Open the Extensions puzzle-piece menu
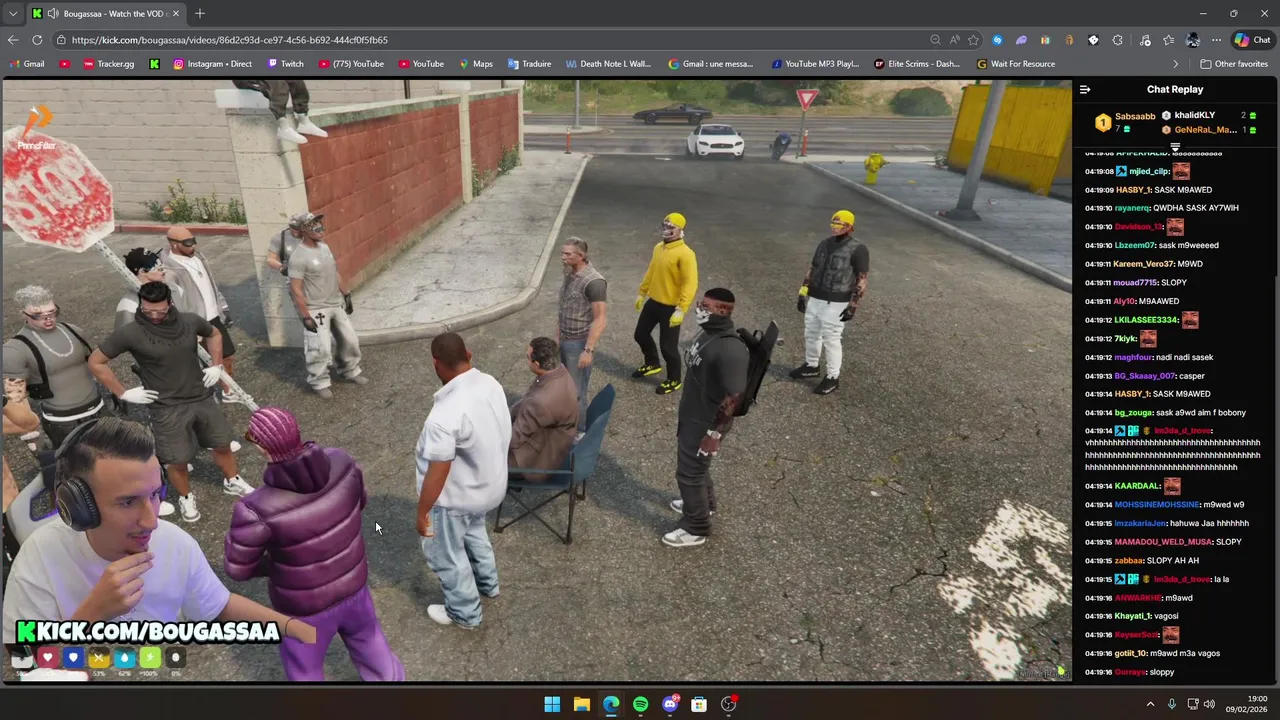The height and width of the screenshot is (720, 1280). 1117,40
